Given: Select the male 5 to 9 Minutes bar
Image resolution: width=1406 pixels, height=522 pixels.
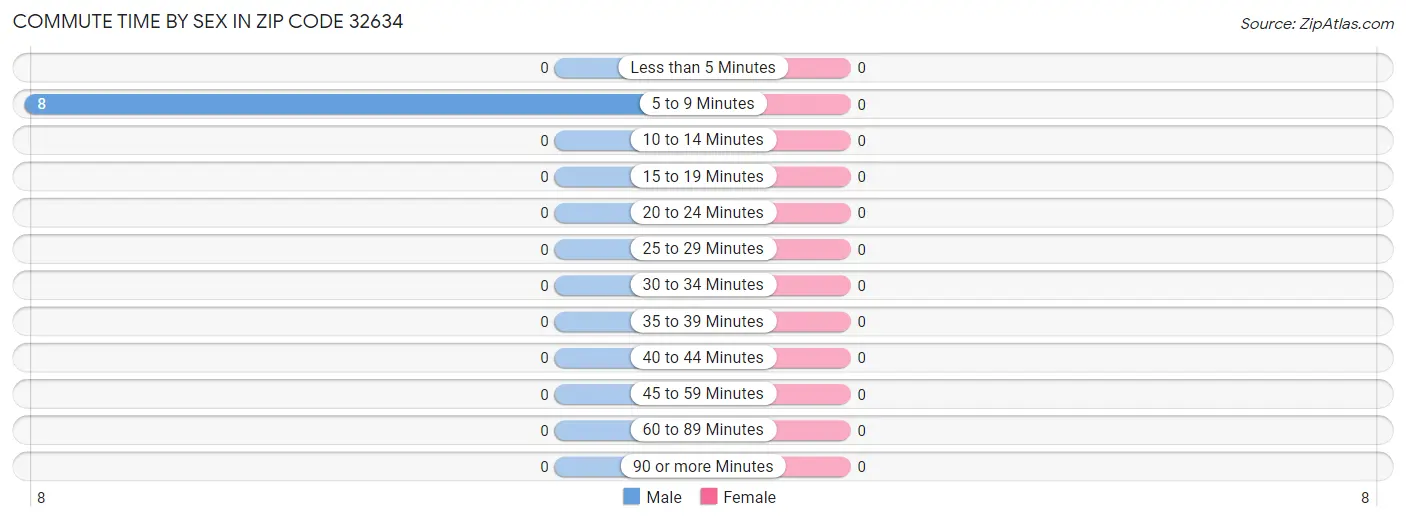Looking at the screenshot, I should click(330, 104).
